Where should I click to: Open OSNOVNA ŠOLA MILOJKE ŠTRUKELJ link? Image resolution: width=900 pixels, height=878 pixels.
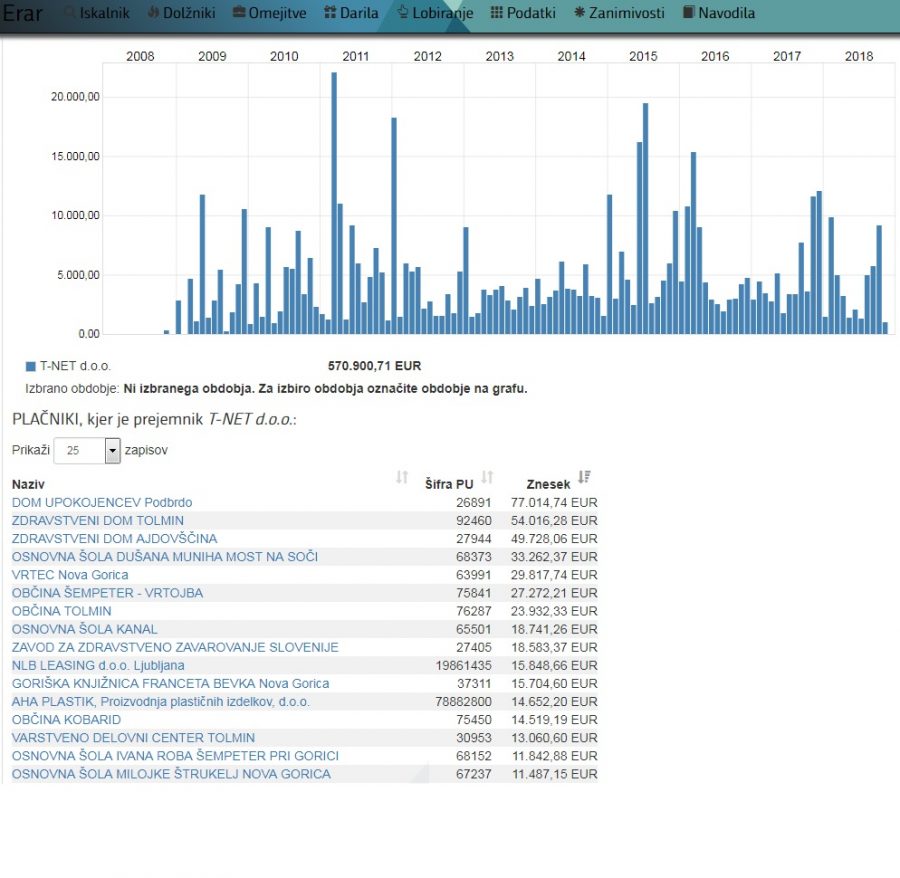coord(171,774)
